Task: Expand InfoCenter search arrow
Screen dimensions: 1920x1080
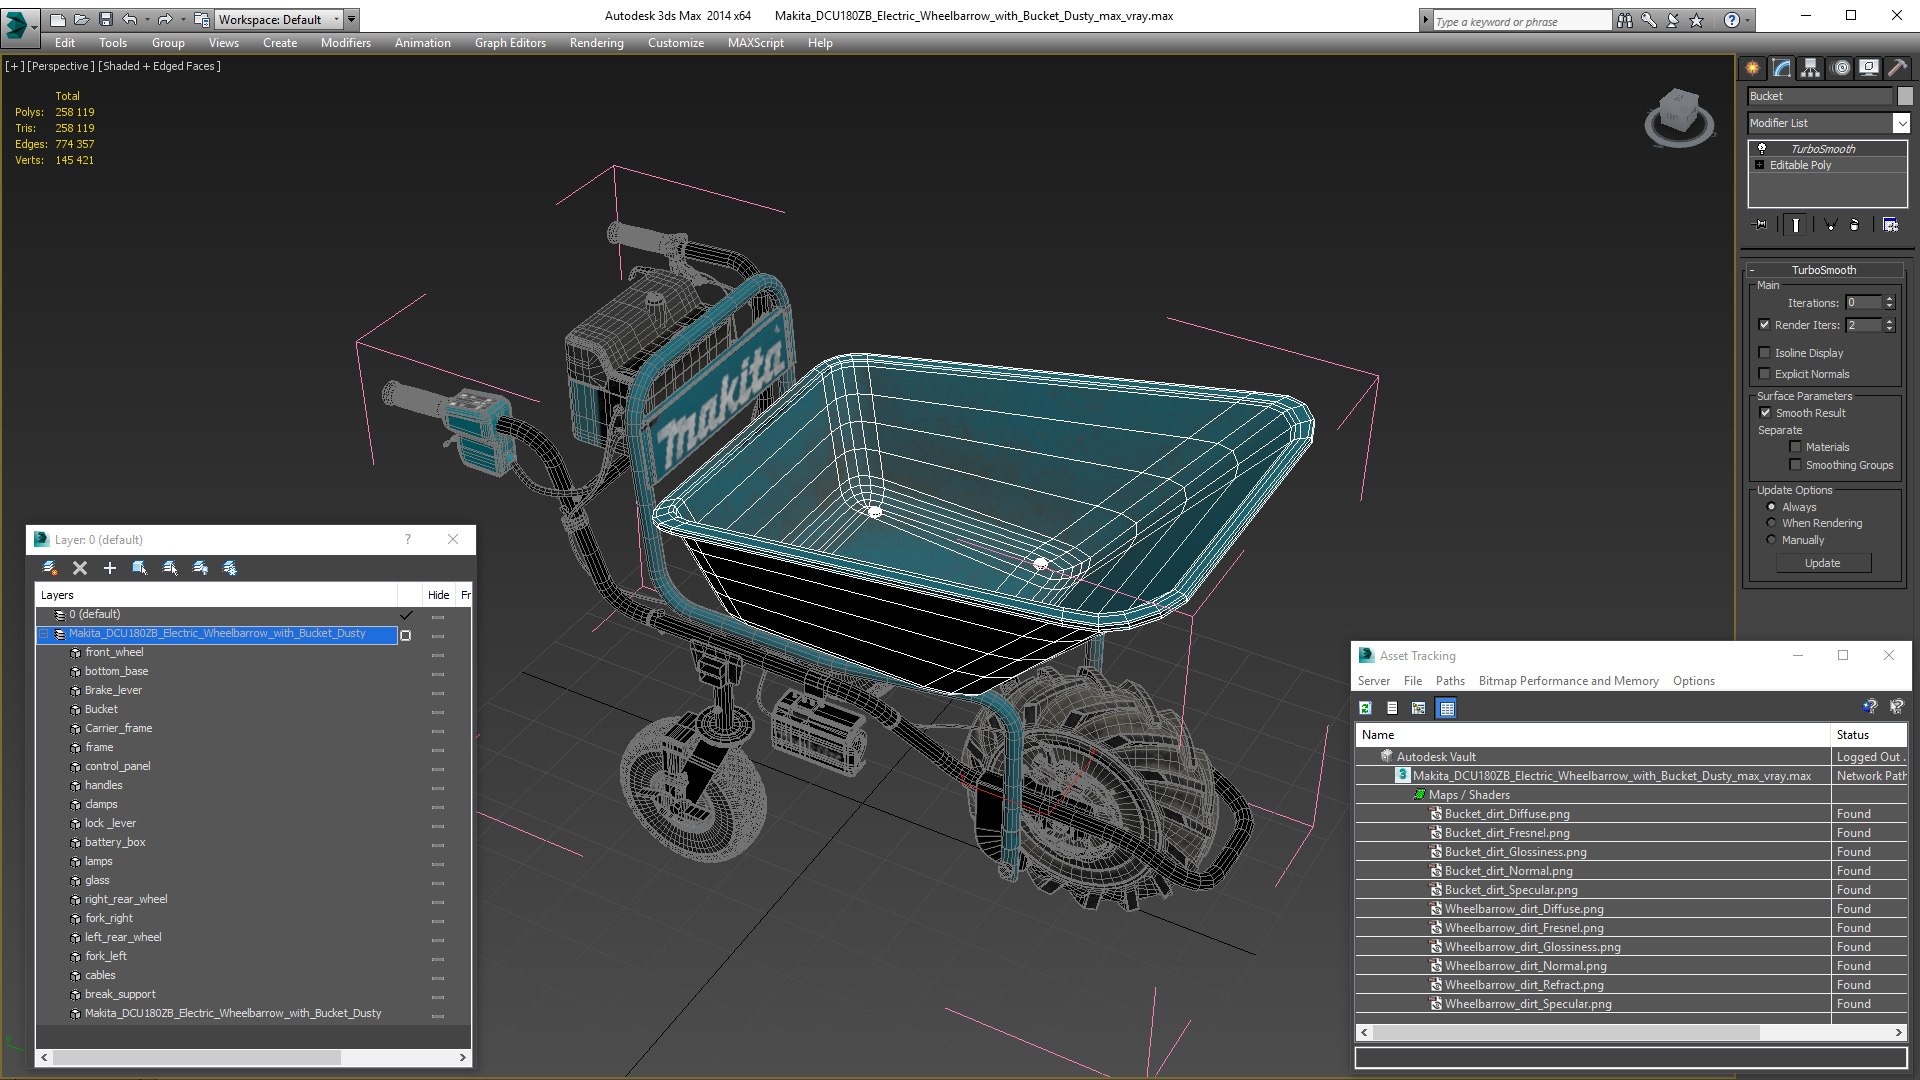Action: (x=1425, y=20)
